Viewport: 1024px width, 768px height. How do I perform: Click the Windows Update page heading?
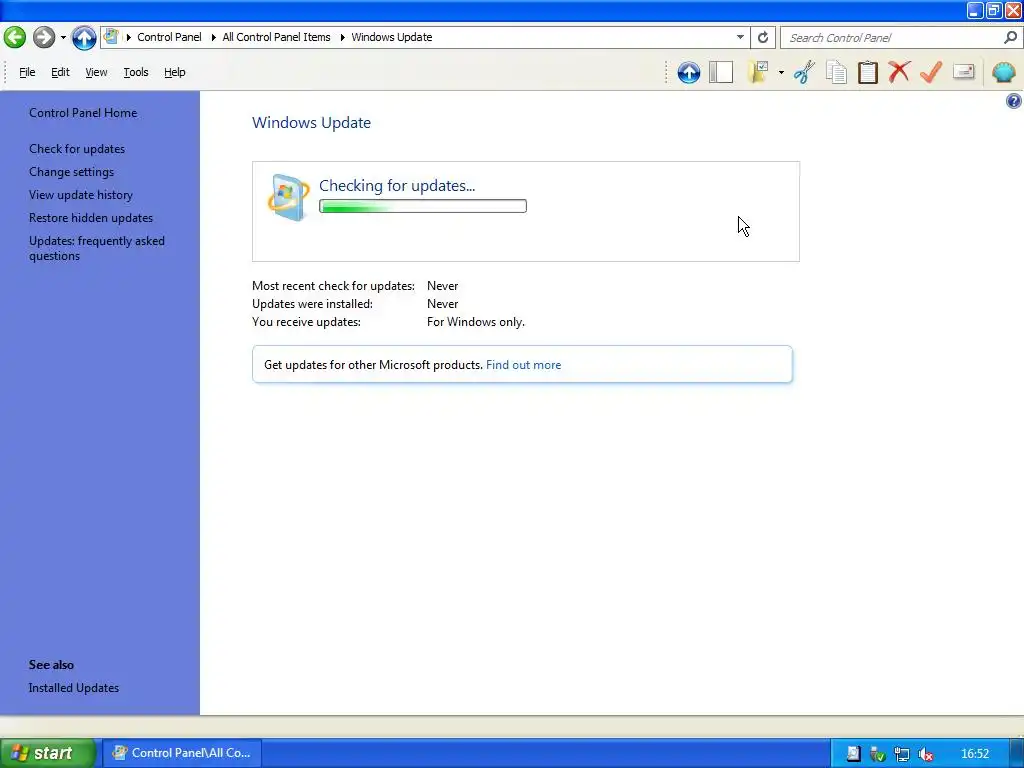coord(312,123)
